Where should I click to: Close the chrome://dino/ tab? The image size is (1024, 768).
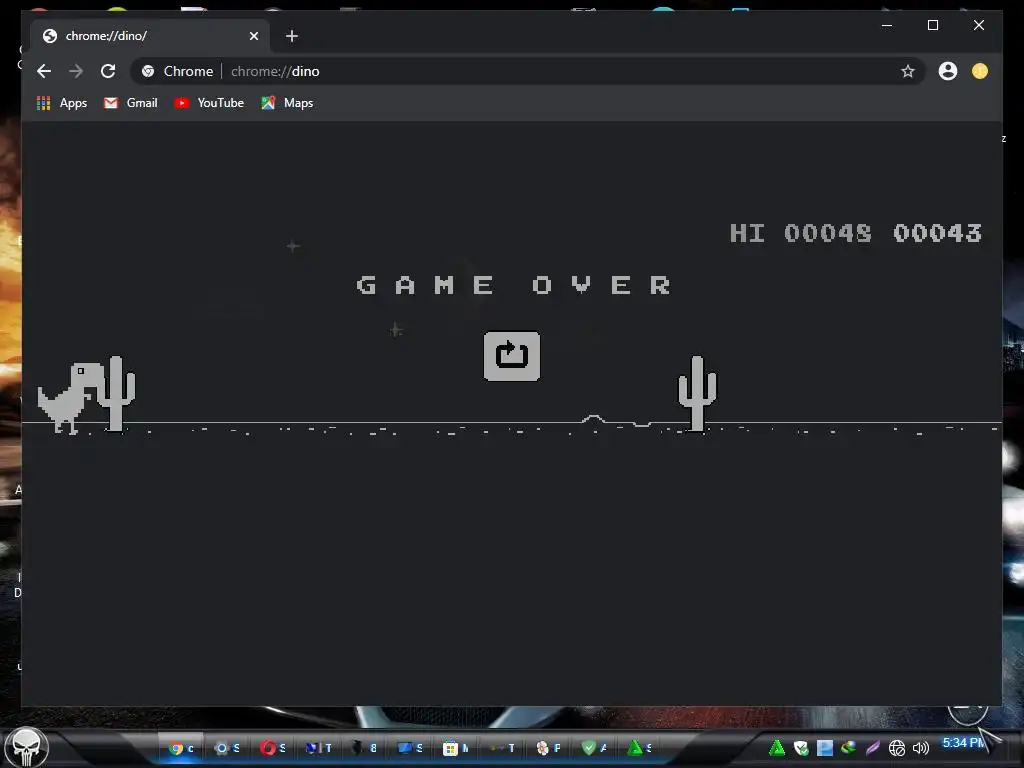pyautogui.click(x=254, y=36)
